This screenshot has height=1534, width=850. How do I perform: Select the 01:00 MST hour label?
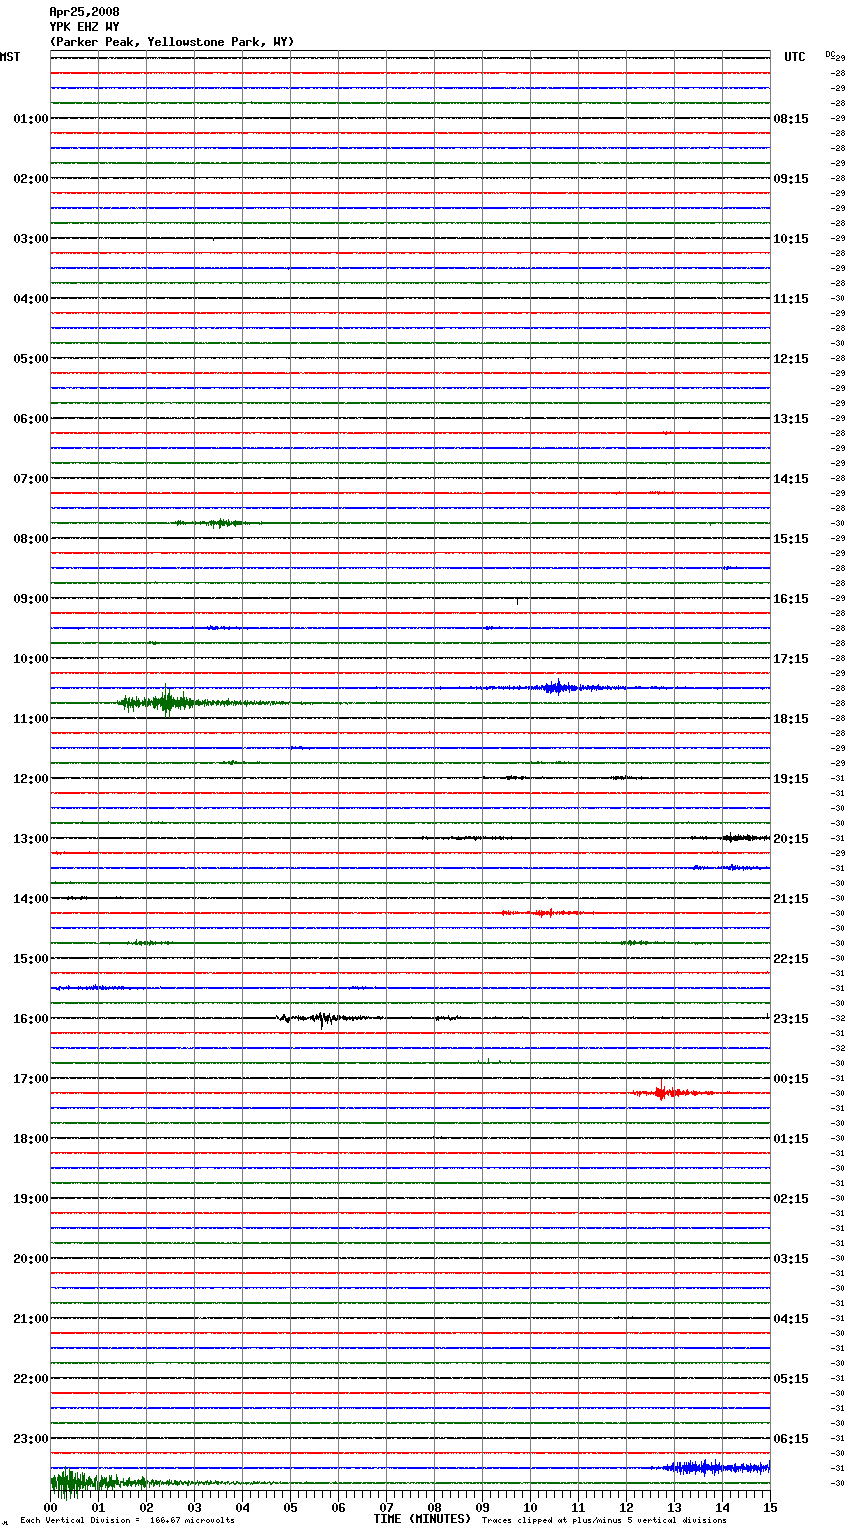tap(31, 119)
